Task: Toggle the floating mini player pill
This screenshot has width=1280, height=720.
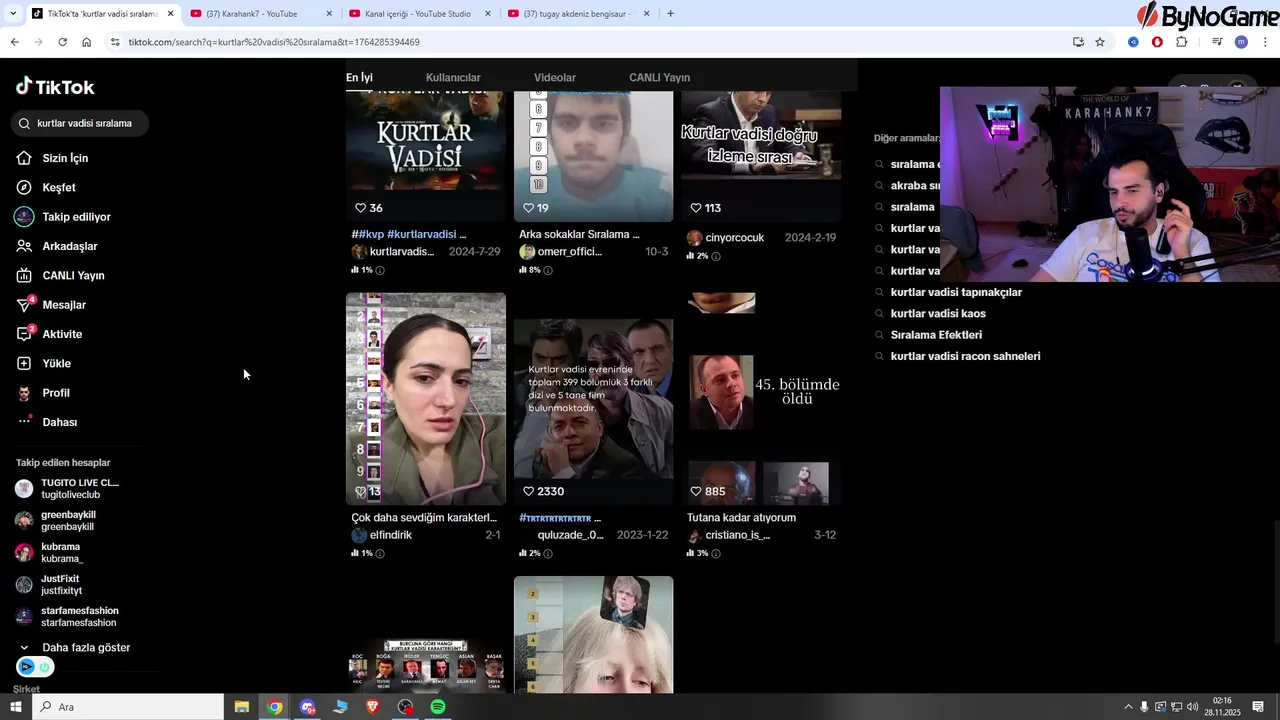Action: pyautogui.click(x=35, y=667)
